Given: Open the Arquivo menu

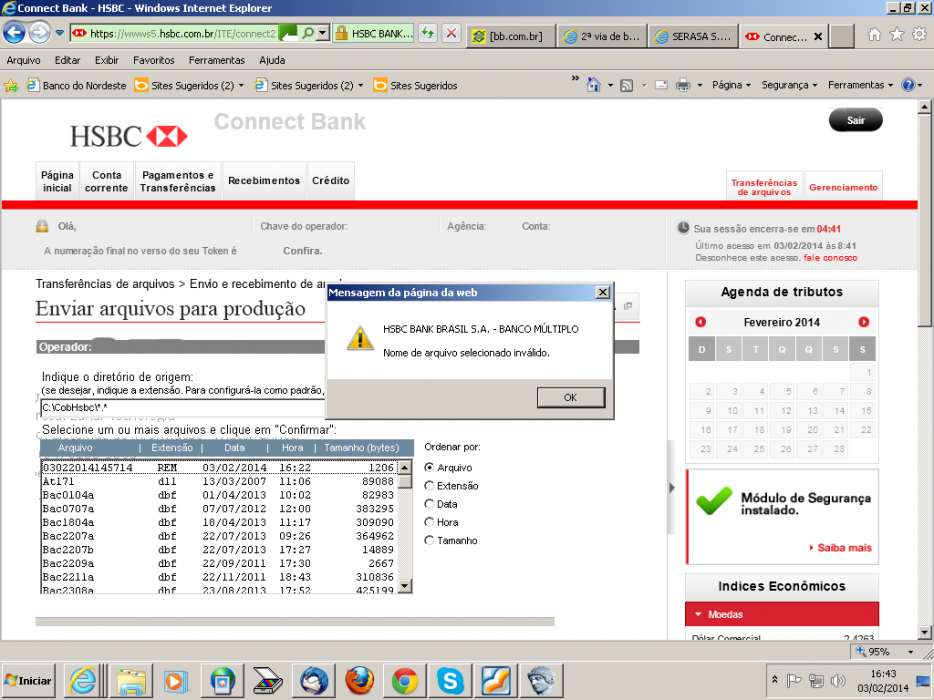Looking at the screenshot, I should coord(24,60).
